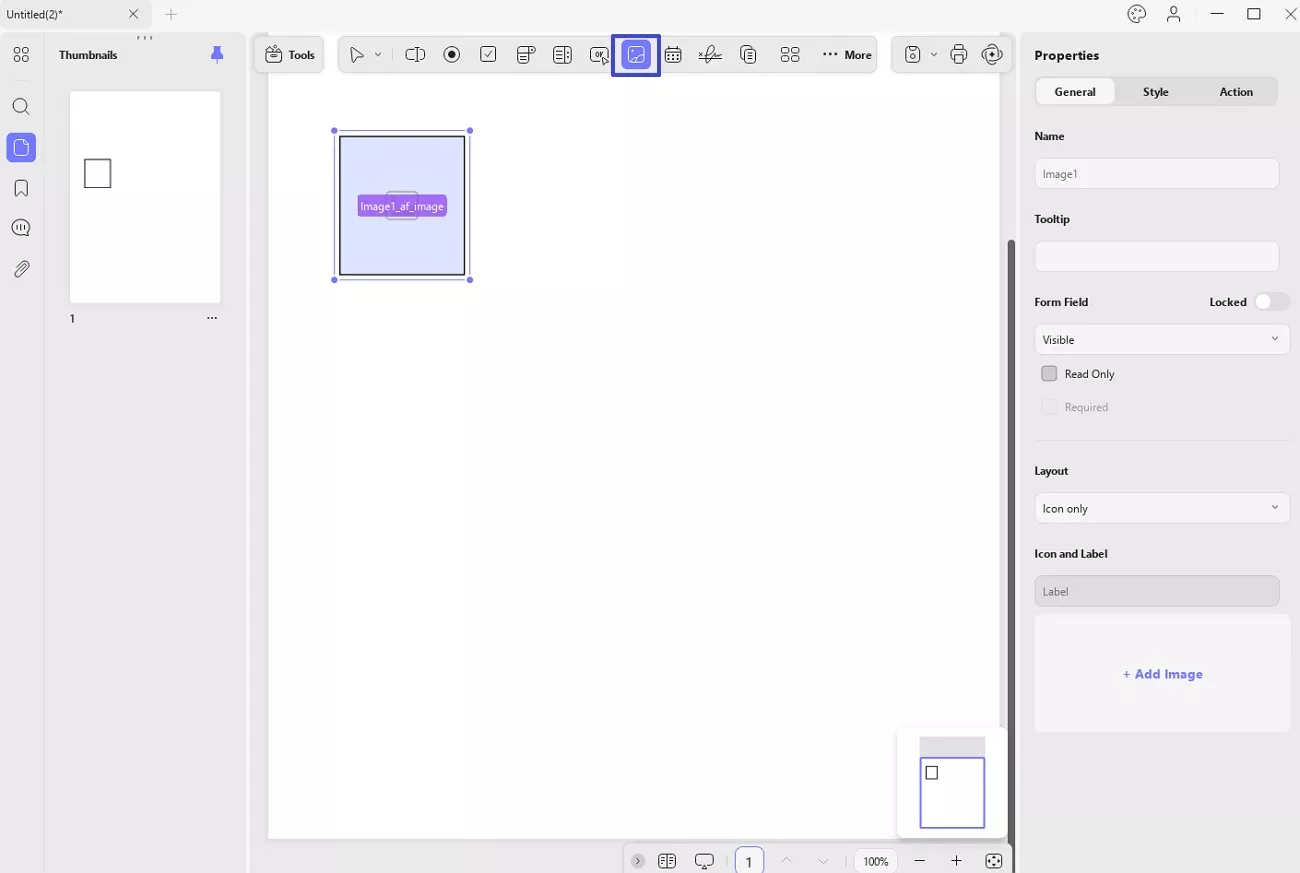Open the home grid icon in sidebar

pos(21,55)
